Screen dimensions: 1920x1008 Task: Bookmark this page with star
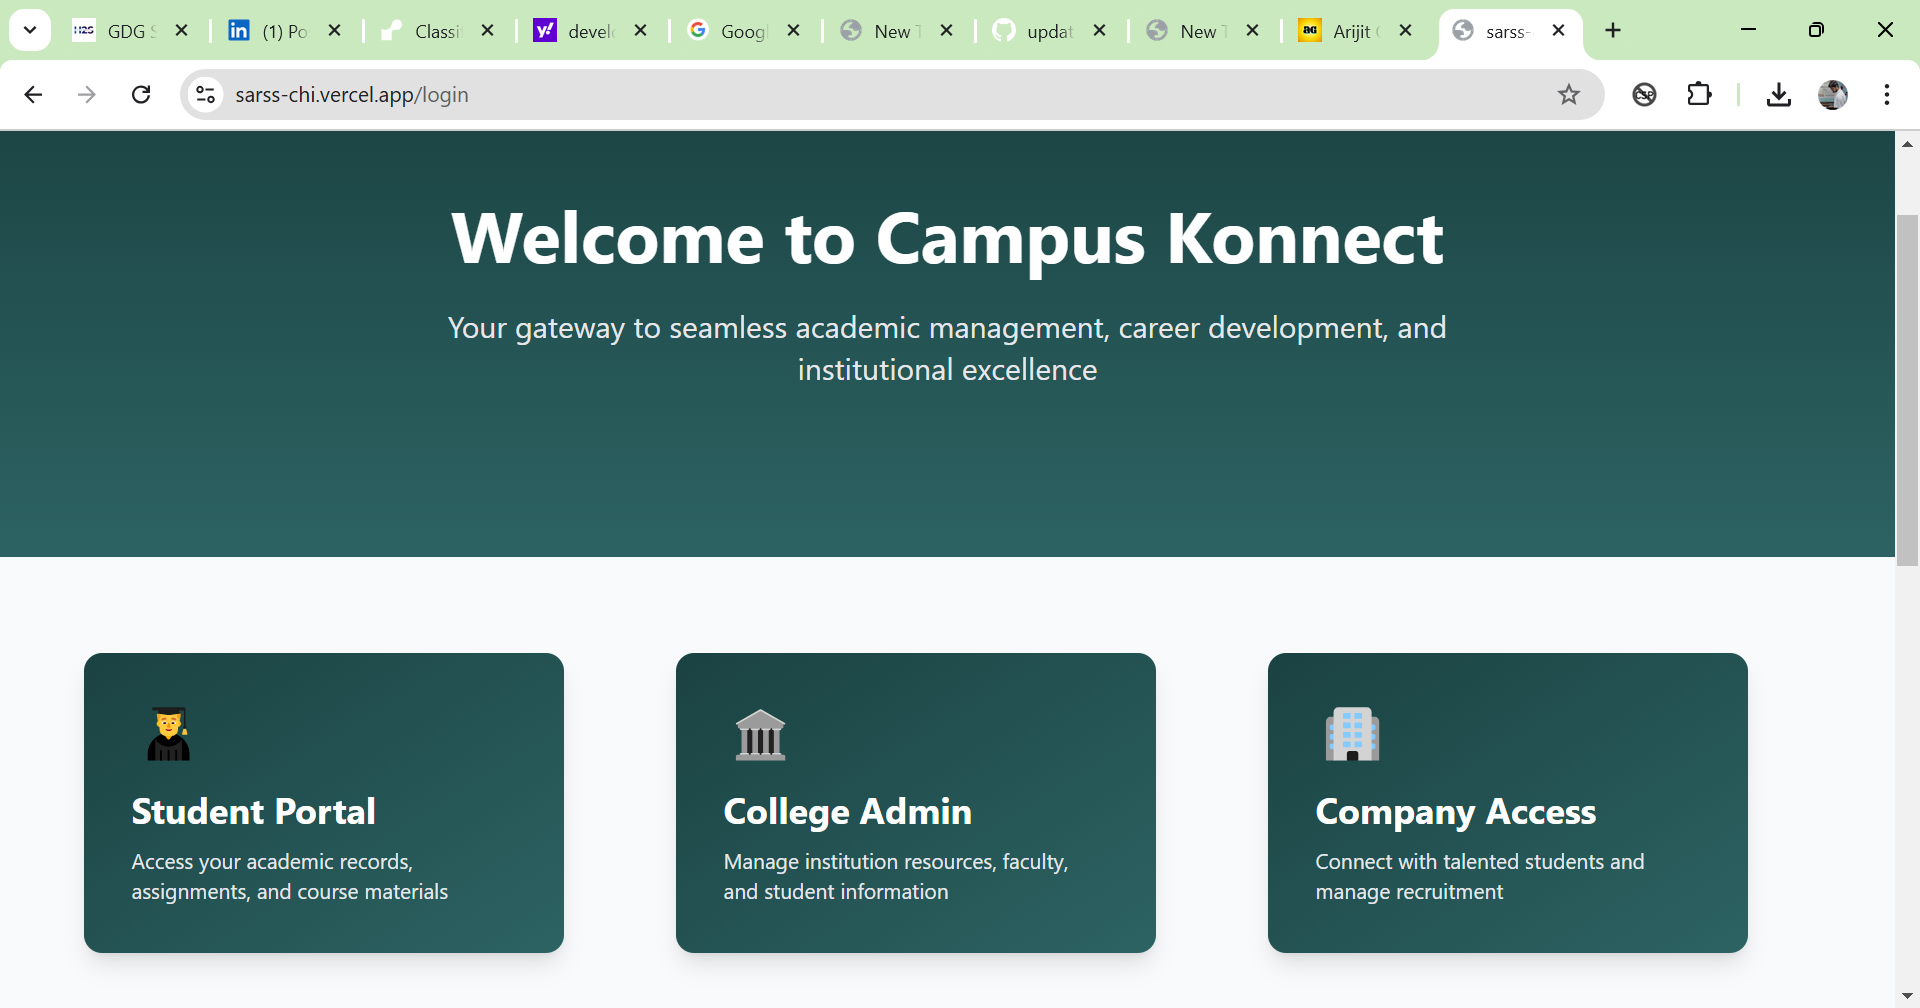(x=1569, y=95)
